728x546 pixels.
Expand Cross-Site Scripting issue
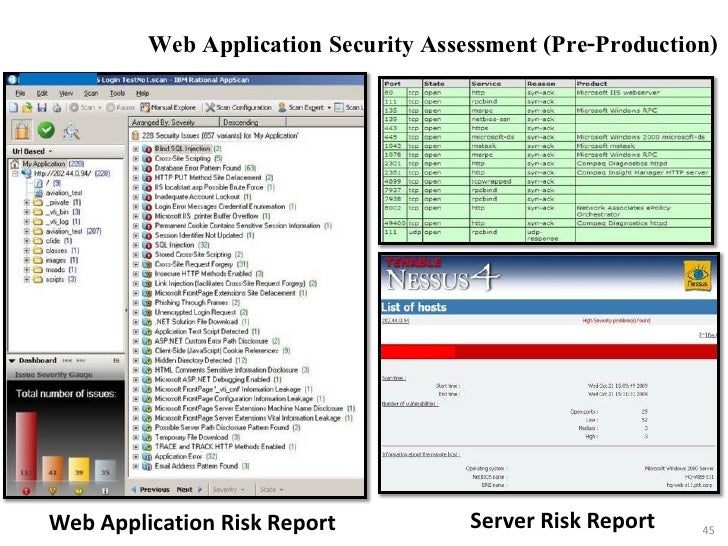[x=136, y=158]
